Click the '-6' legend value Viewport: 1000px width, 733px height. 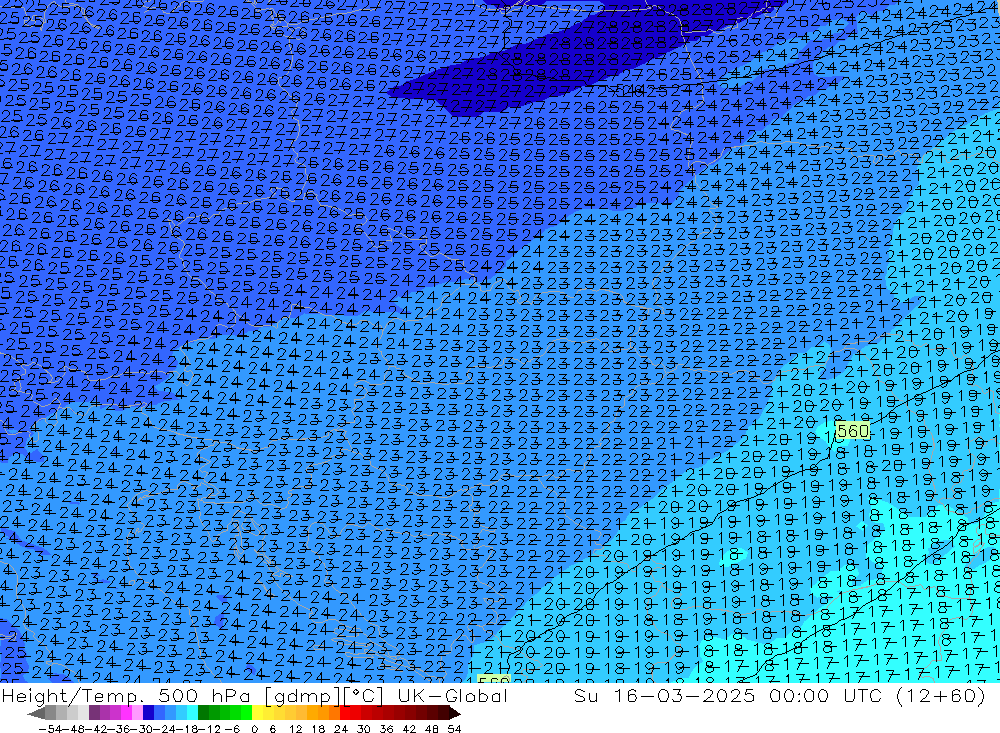233,729
